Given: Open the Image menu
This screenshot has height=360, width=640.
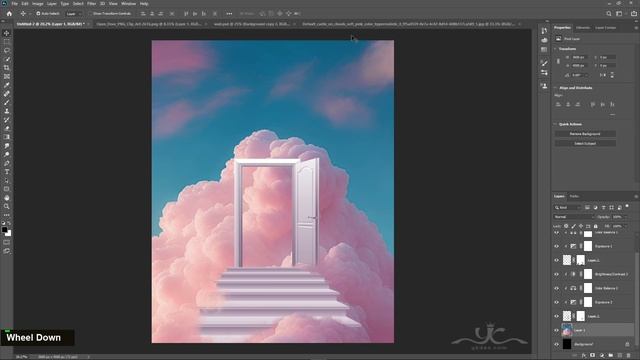Looking at the screenshot, I should click(x=38, y=4).
